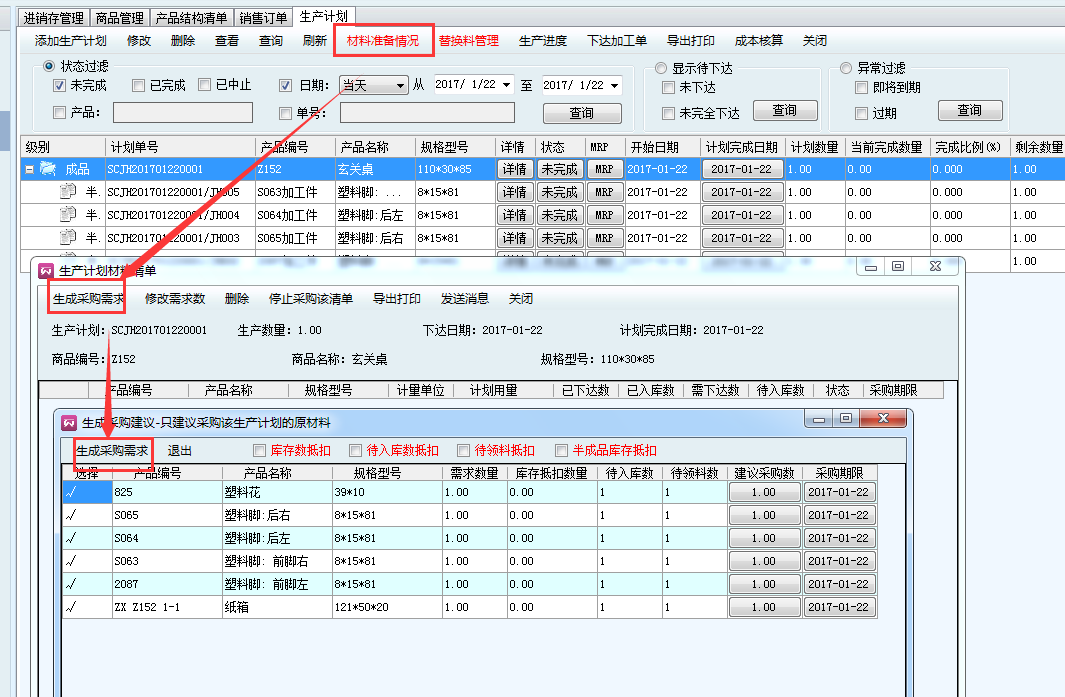Click 建议采购数 button for S065 row
This screenshot has height=697, width=1065.
tap(763, 515)
